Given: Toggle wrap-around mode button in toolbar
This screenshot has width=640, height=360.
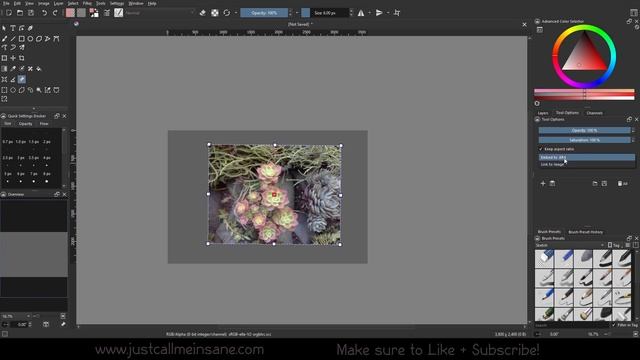Looking at the screenshot, I should 397,13.
